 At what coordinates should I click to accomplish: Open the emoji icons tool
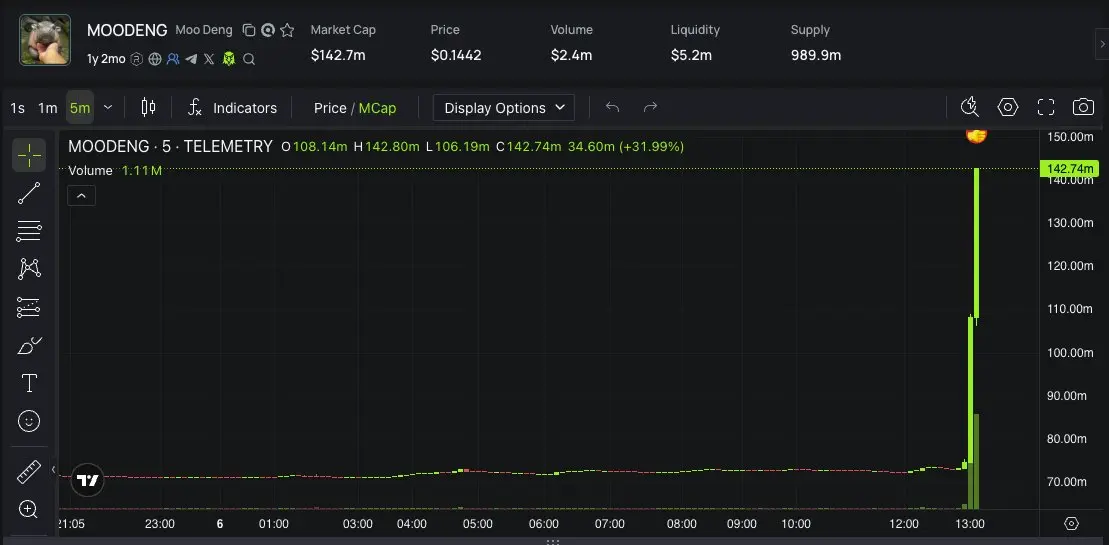coord(29,422)
